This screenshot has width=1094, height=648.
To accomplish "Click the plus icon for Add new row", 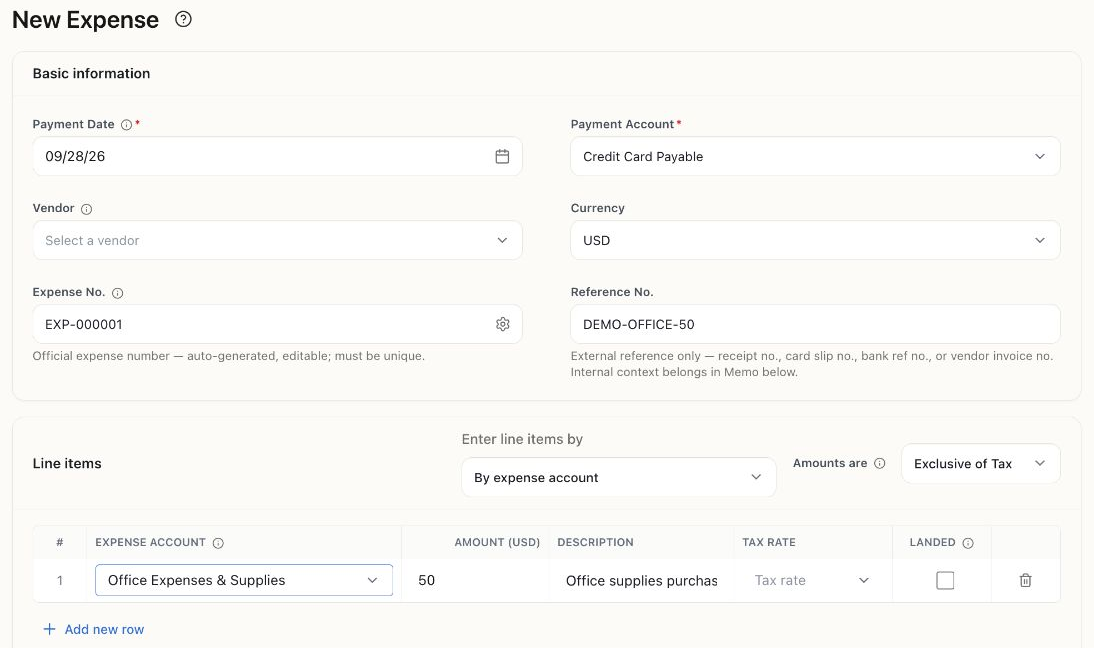I will point(50,629).
